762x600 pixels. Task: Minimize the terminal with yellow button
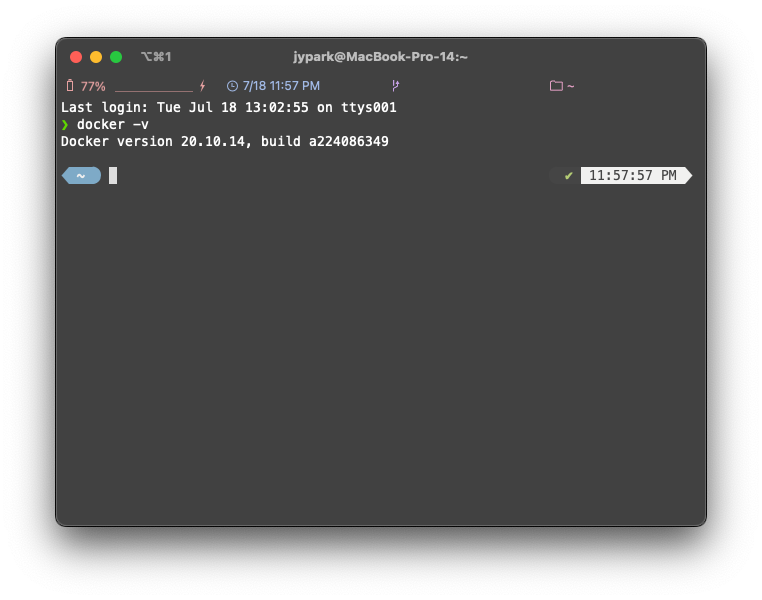96,57
